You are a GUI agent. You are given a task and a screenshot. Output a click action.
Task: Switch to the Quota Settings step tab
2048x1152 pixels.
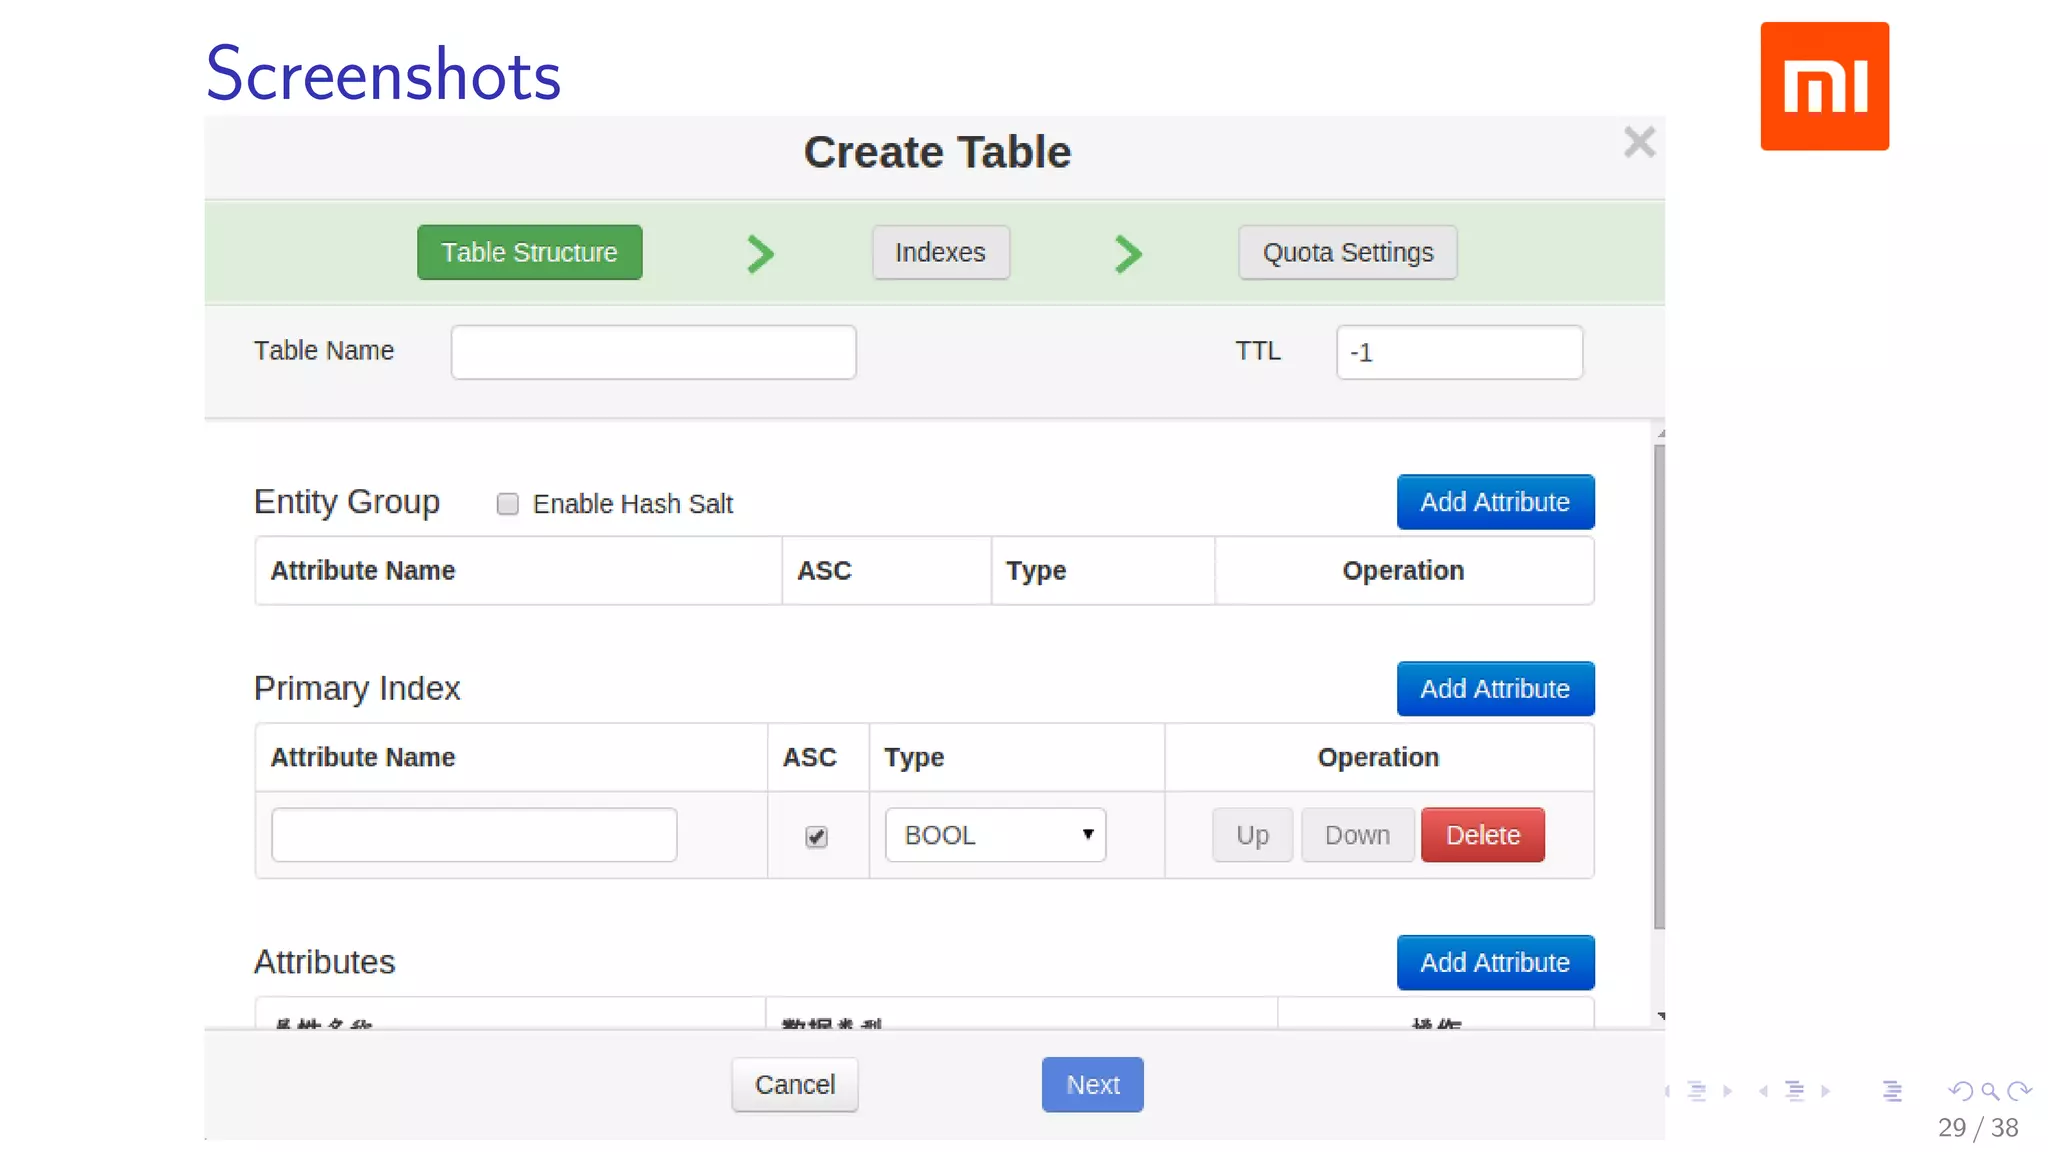point(1347,253)
